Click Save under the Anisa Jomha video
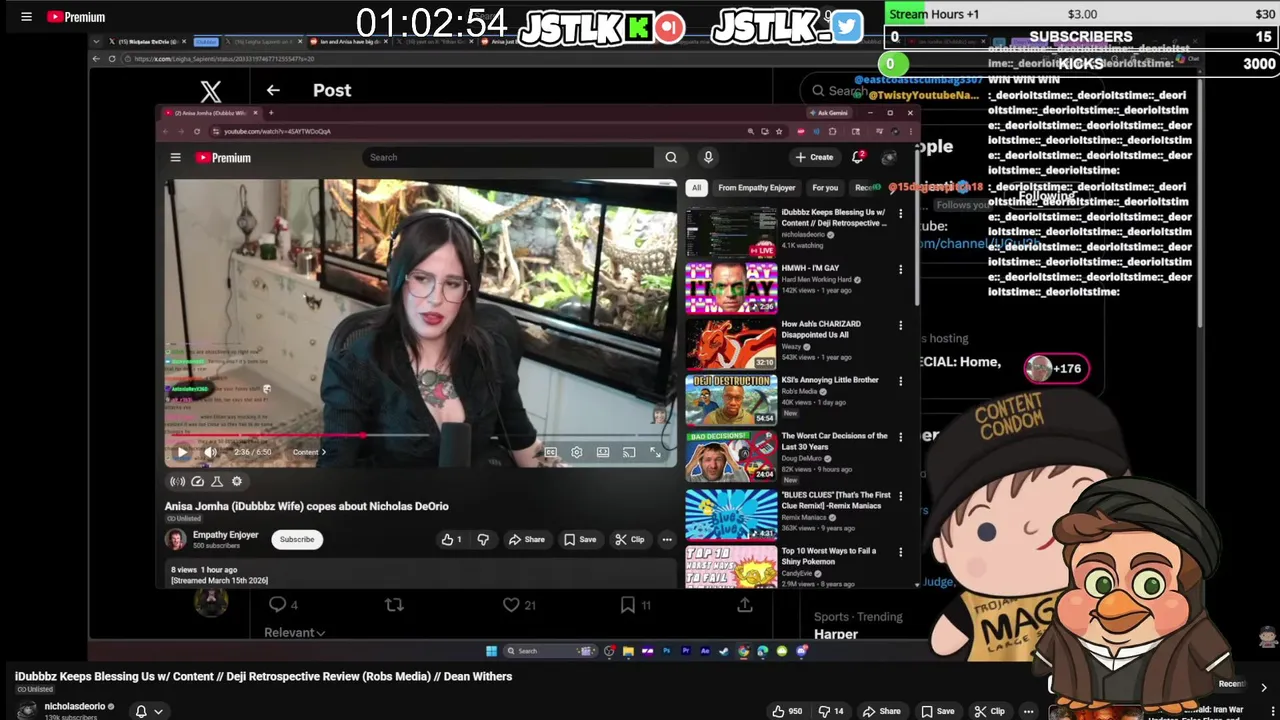 [x=580, y=539]
